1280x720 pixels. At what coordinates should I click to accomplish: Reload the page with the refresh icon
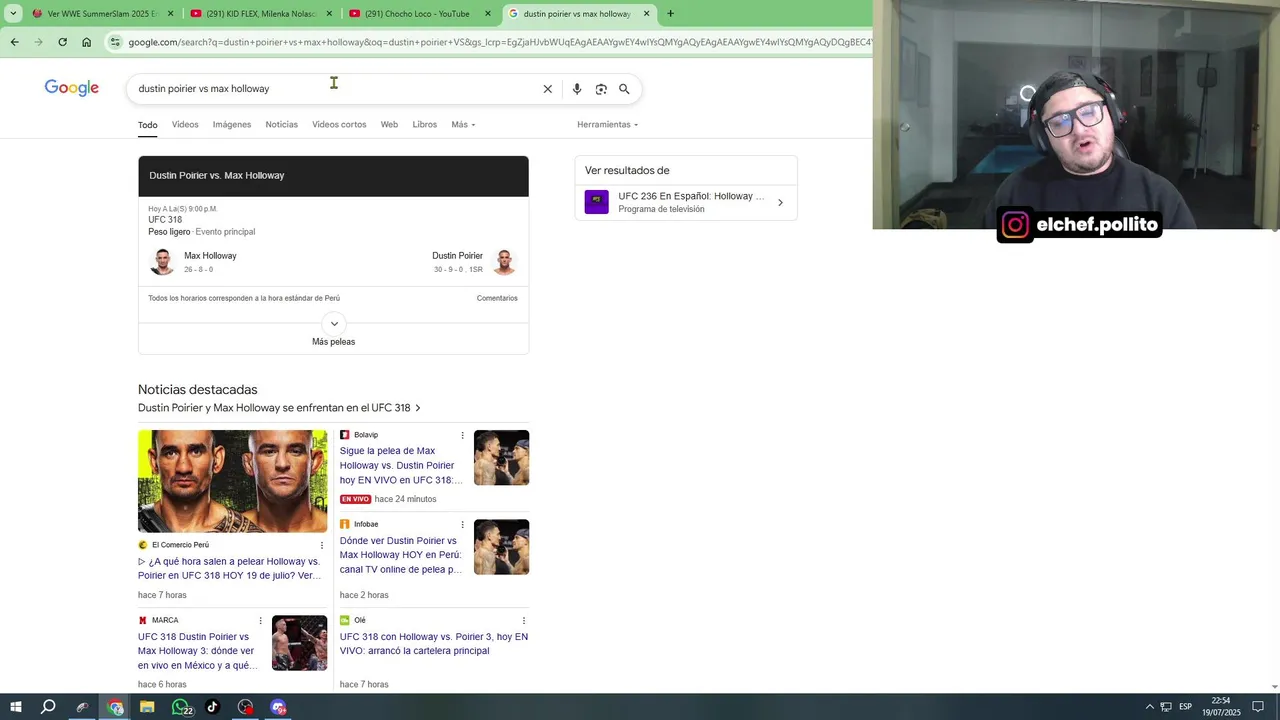point(62,42)
